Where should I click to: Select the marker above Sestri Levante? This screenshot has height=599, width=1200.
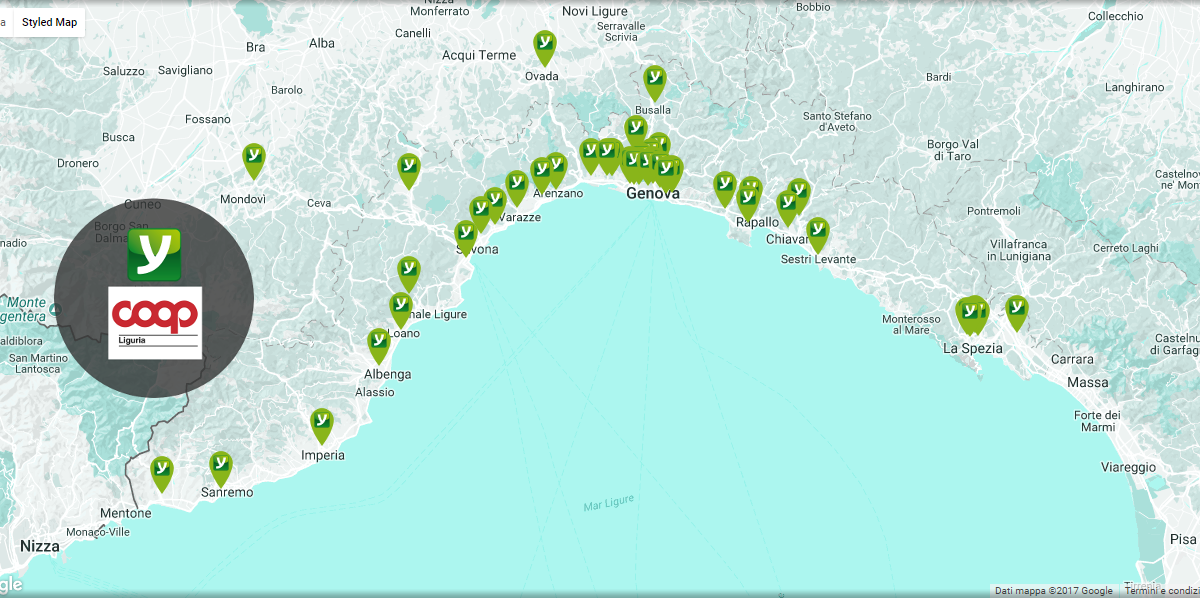point(817,233)
